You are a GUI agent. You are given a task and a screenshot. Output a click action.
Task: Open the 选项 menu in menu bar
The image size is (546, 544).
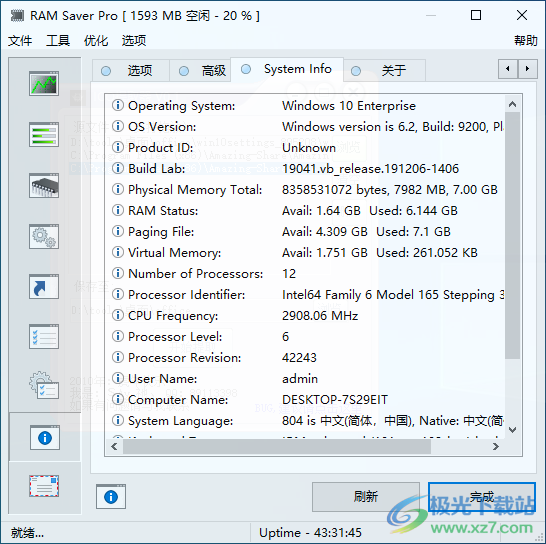coord(134,40)
